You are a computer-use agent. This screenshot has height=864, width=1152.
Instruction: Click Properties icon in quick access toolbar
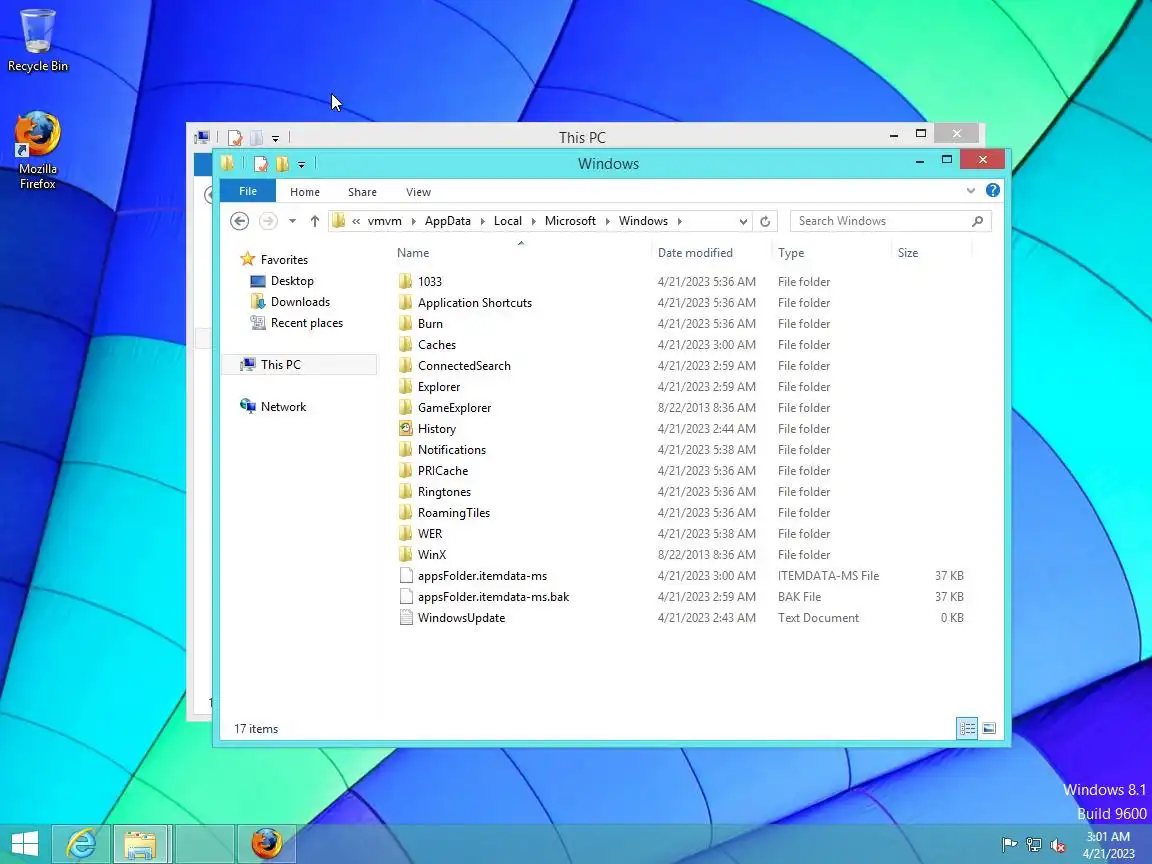(261, 164)
